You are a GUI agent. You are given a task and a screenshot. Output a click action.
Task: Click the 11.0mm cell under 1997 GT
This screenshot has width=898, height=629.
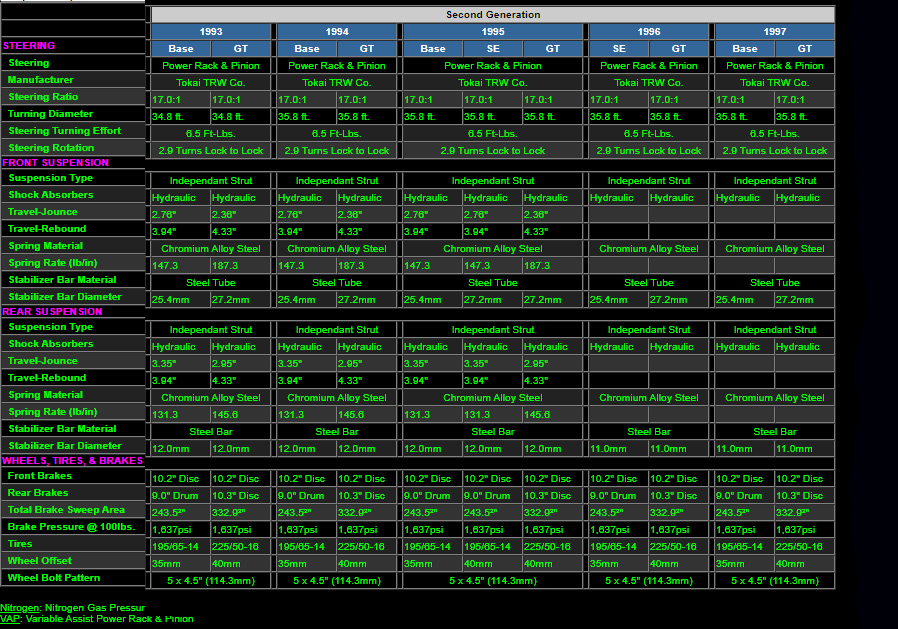click(x=804, y=449)
